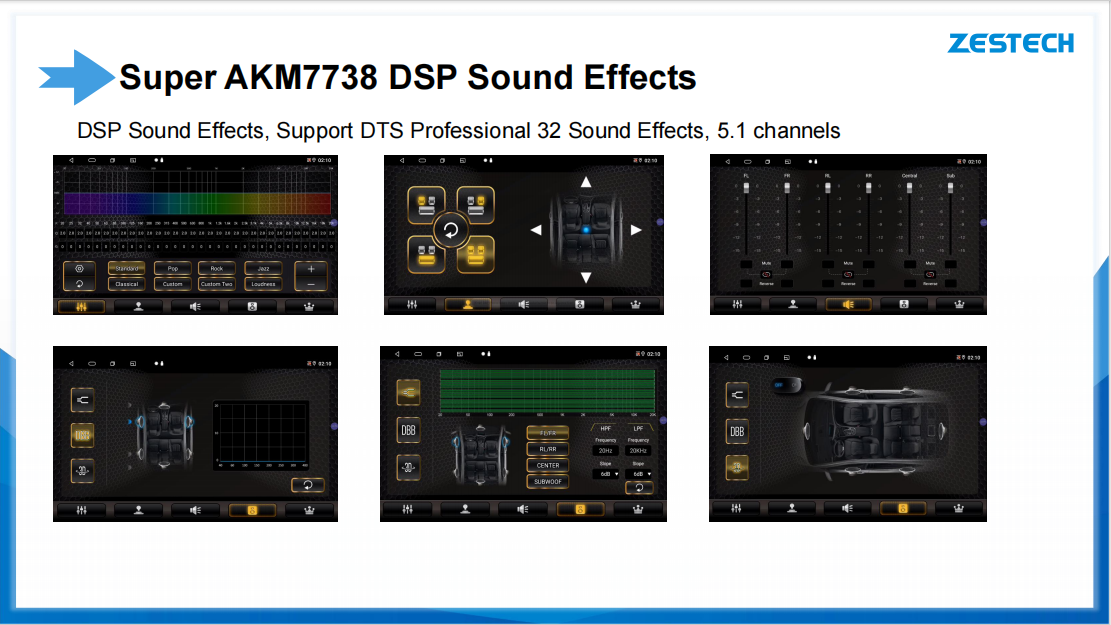Select the Loudness equalizer preset
The width and height of the screenshot is (1111, 625).
coord(263,284)
